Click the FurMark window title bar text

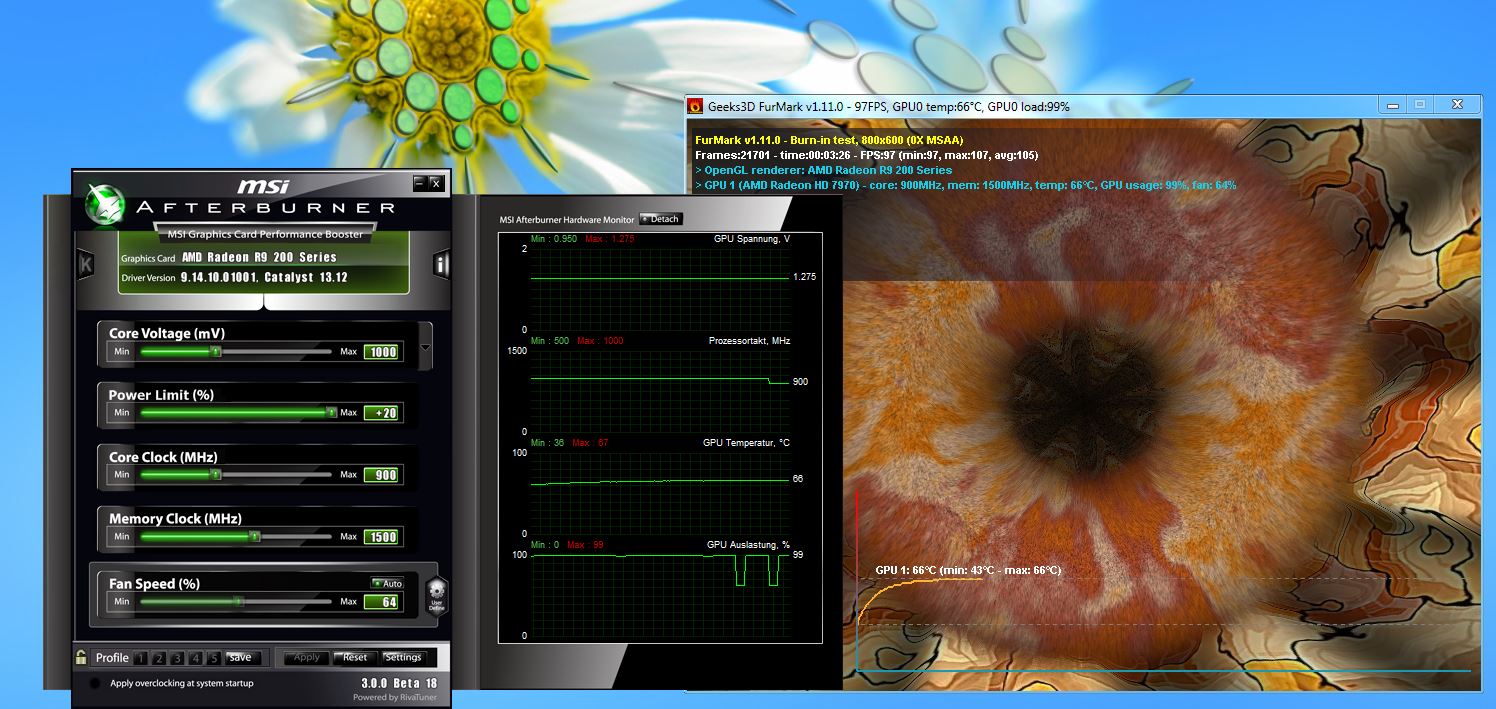889,106
